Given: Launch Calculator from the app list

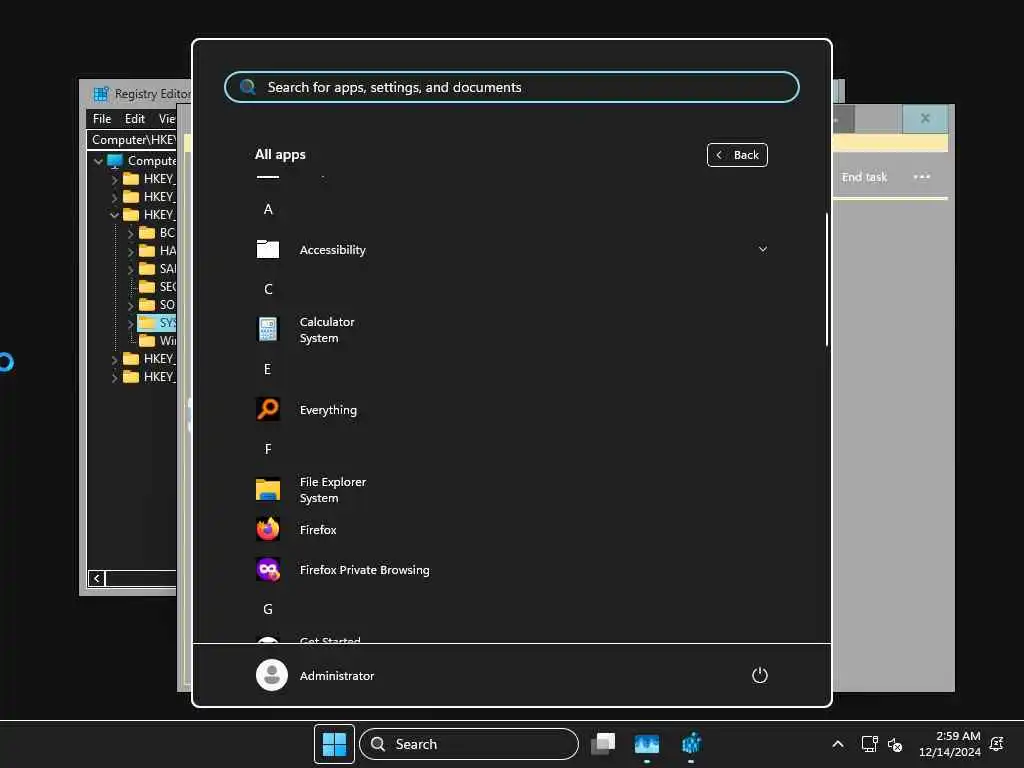Looking at the screenshot, I should (511, 330).
